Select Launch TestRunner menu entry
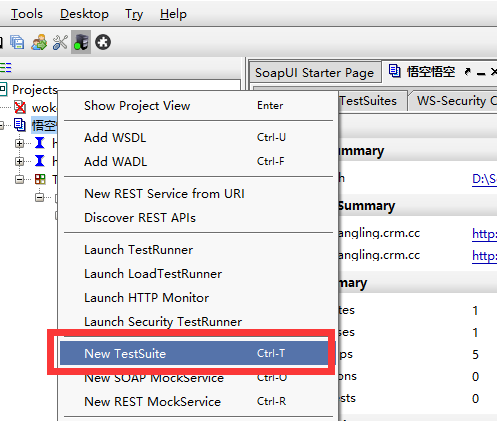Image resolution: width=497 pixels, height=421 pixels. coord(198,250)
